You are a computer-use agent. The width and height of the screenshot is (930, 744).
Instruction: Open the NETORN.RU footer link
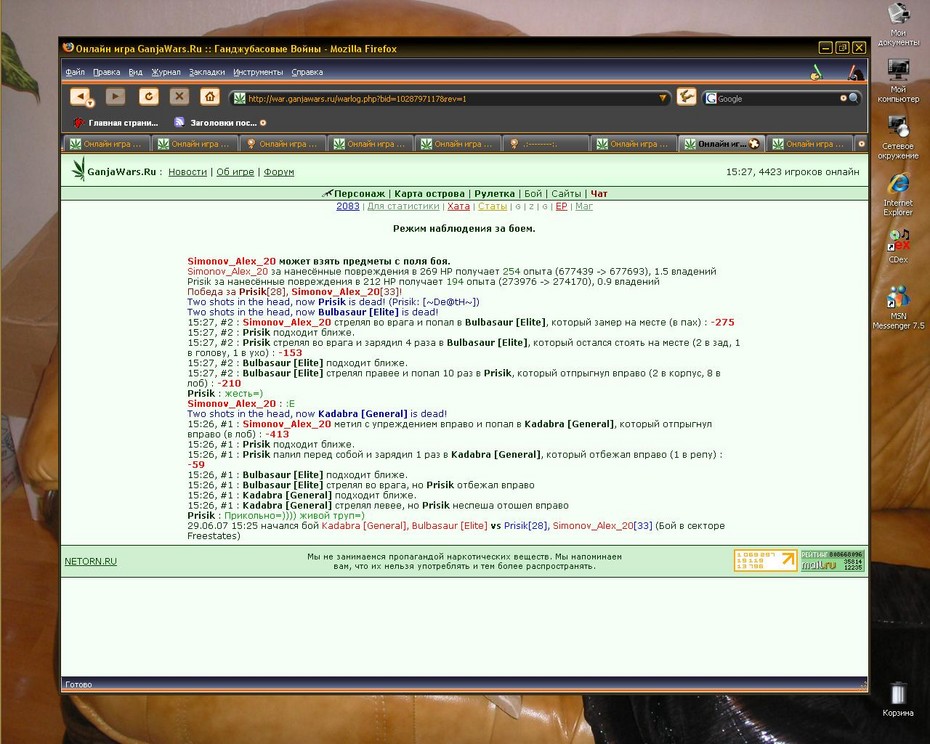click(x=91, y=561)
